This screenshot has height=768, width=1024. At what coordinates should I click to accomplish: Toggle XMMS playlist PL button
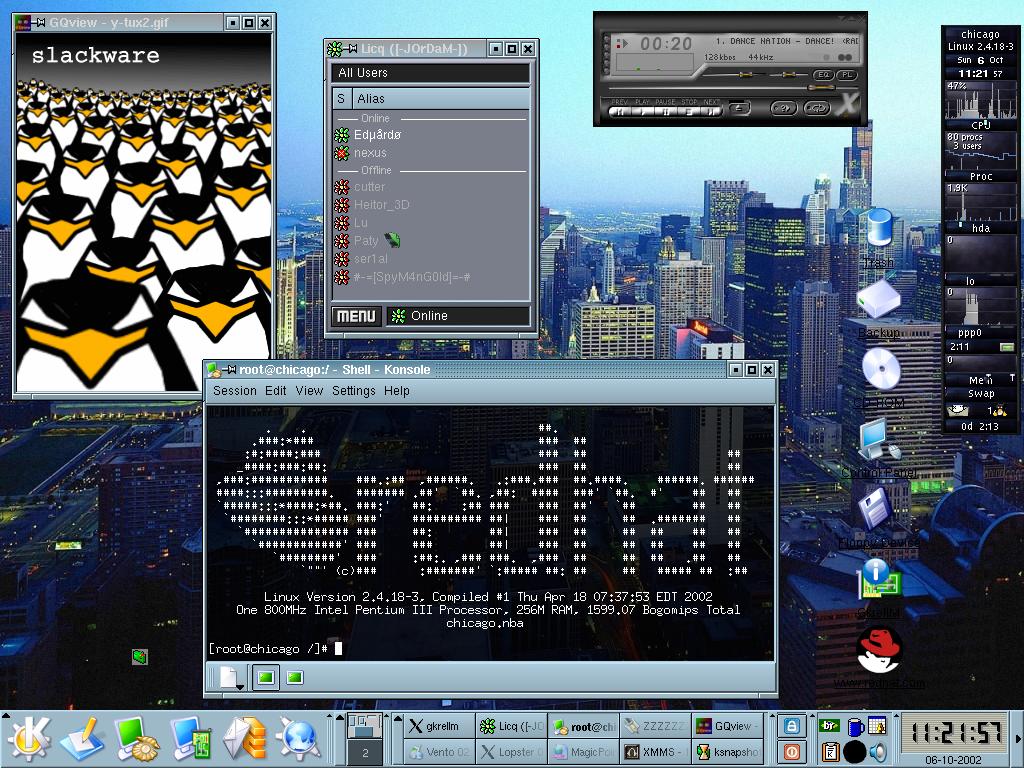[847, 75]
